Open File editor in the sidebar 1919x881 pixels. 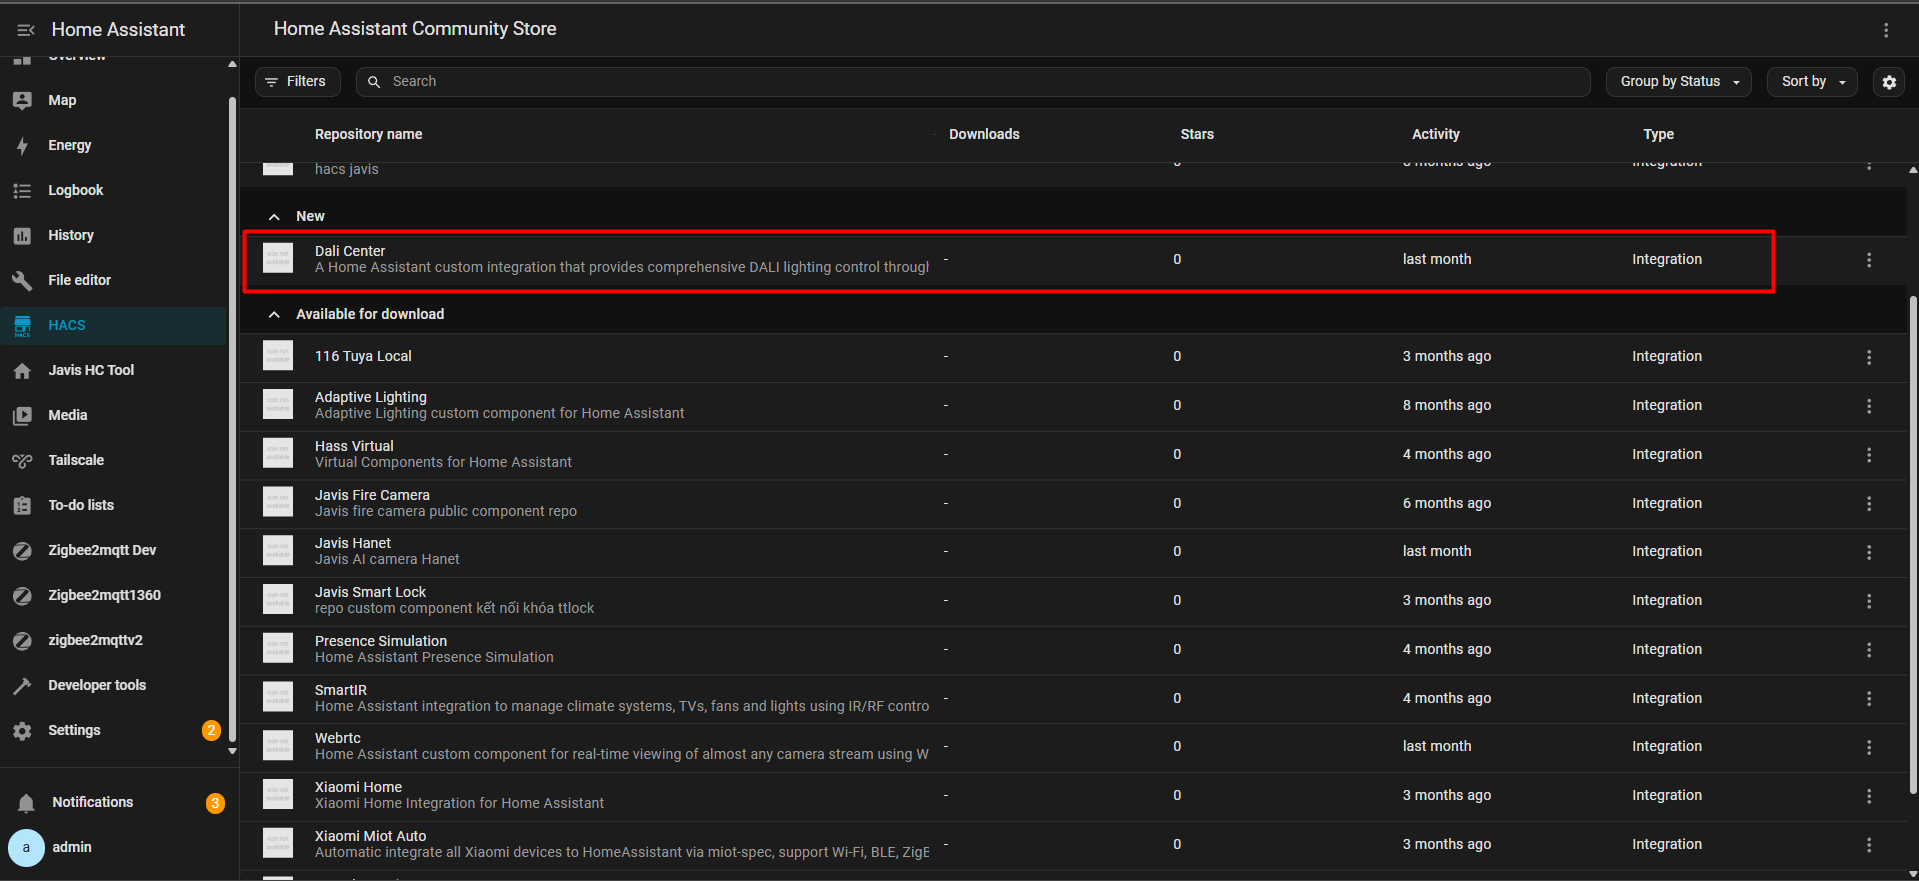pyautogui.click(x=79, y=280)
